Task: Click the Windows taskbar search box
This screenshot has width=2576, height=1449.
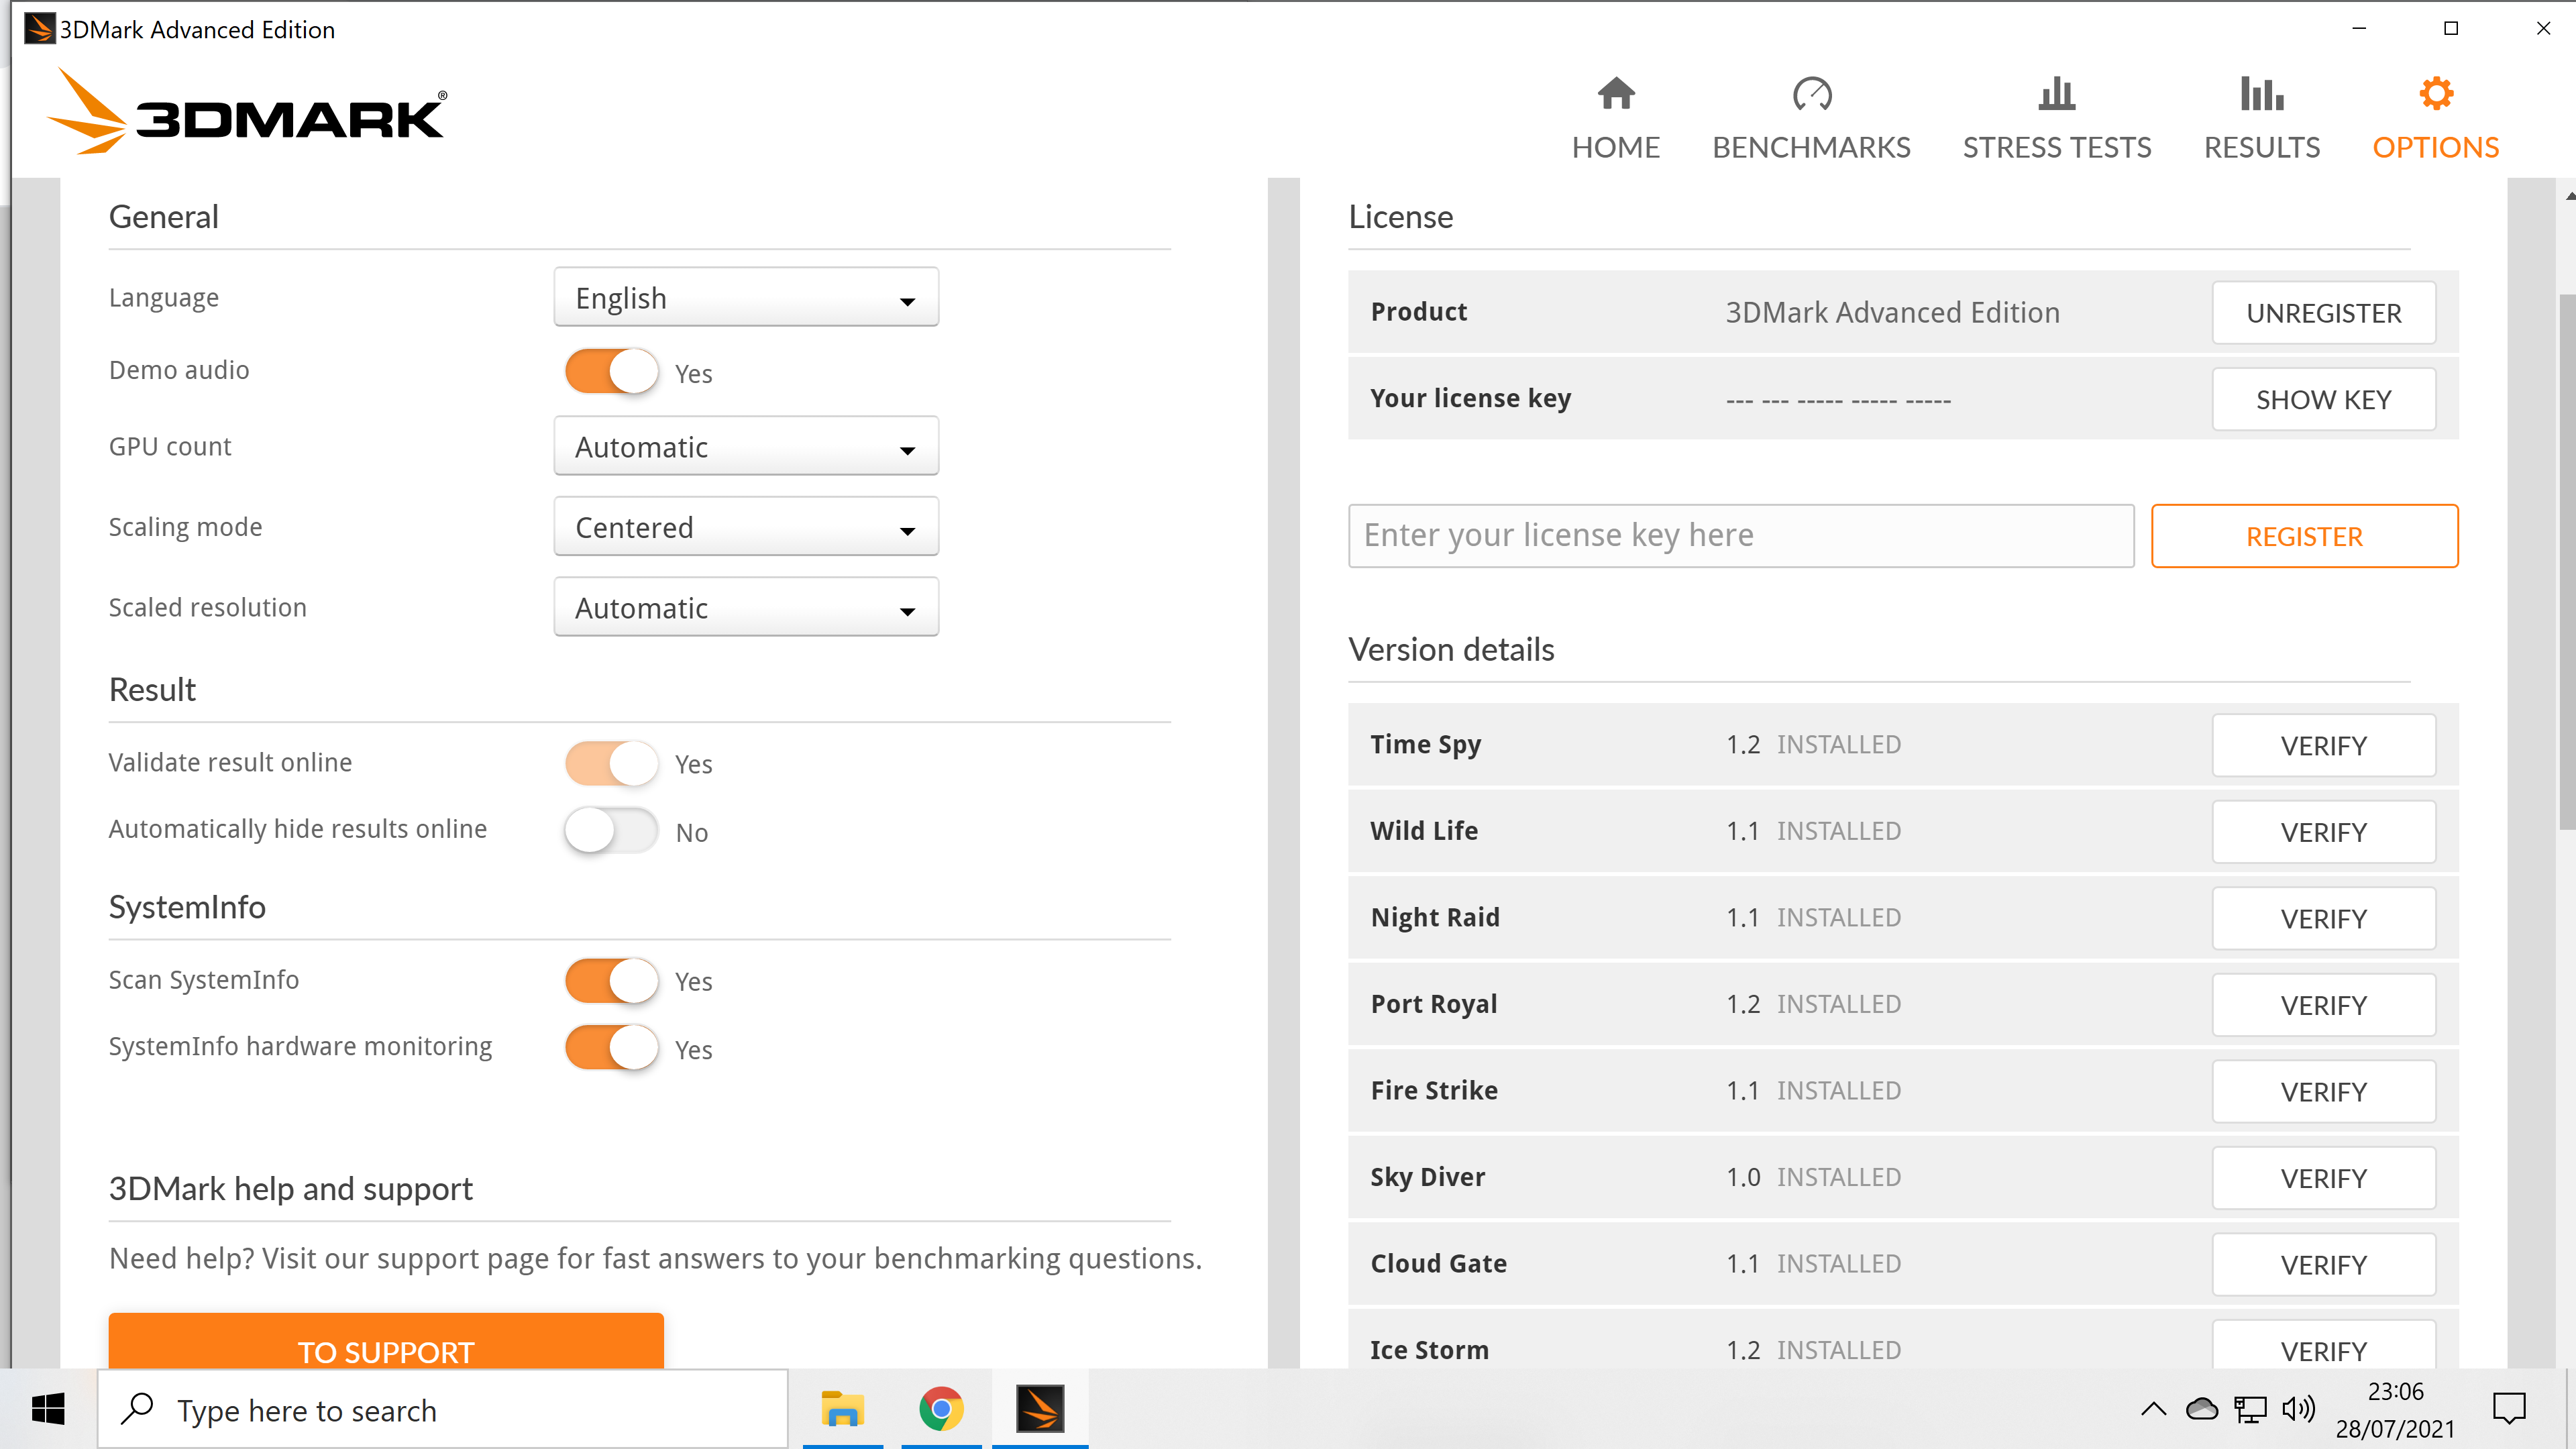Action: (443, 1410)
